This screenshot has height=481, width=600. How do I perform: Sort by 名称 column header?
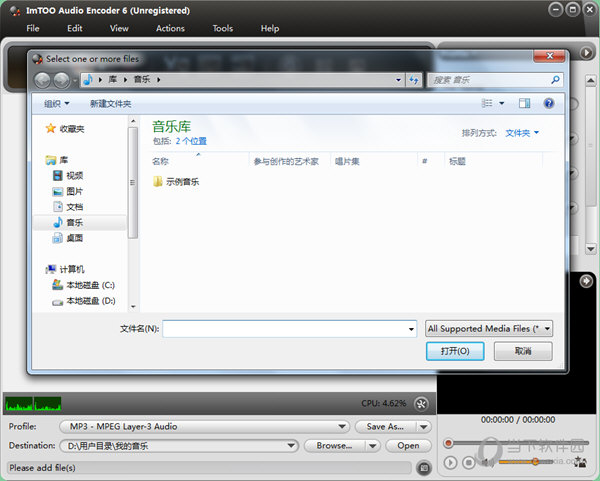coord(160,161)
